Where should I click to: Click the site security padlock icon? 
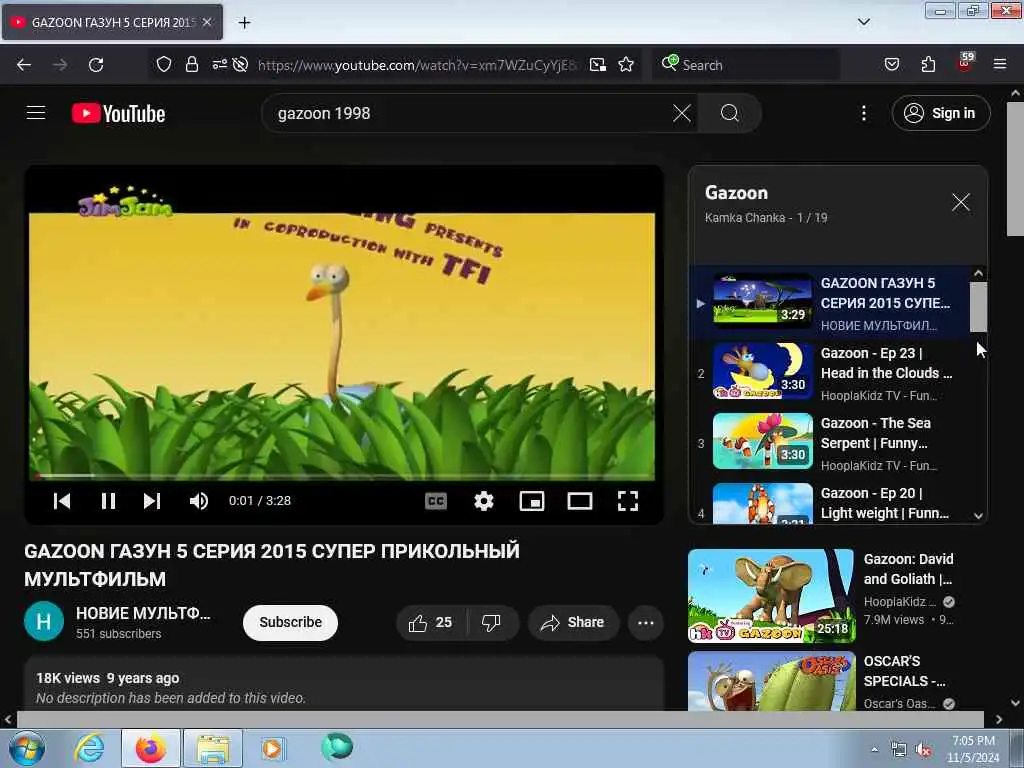[x=191, y=65]
